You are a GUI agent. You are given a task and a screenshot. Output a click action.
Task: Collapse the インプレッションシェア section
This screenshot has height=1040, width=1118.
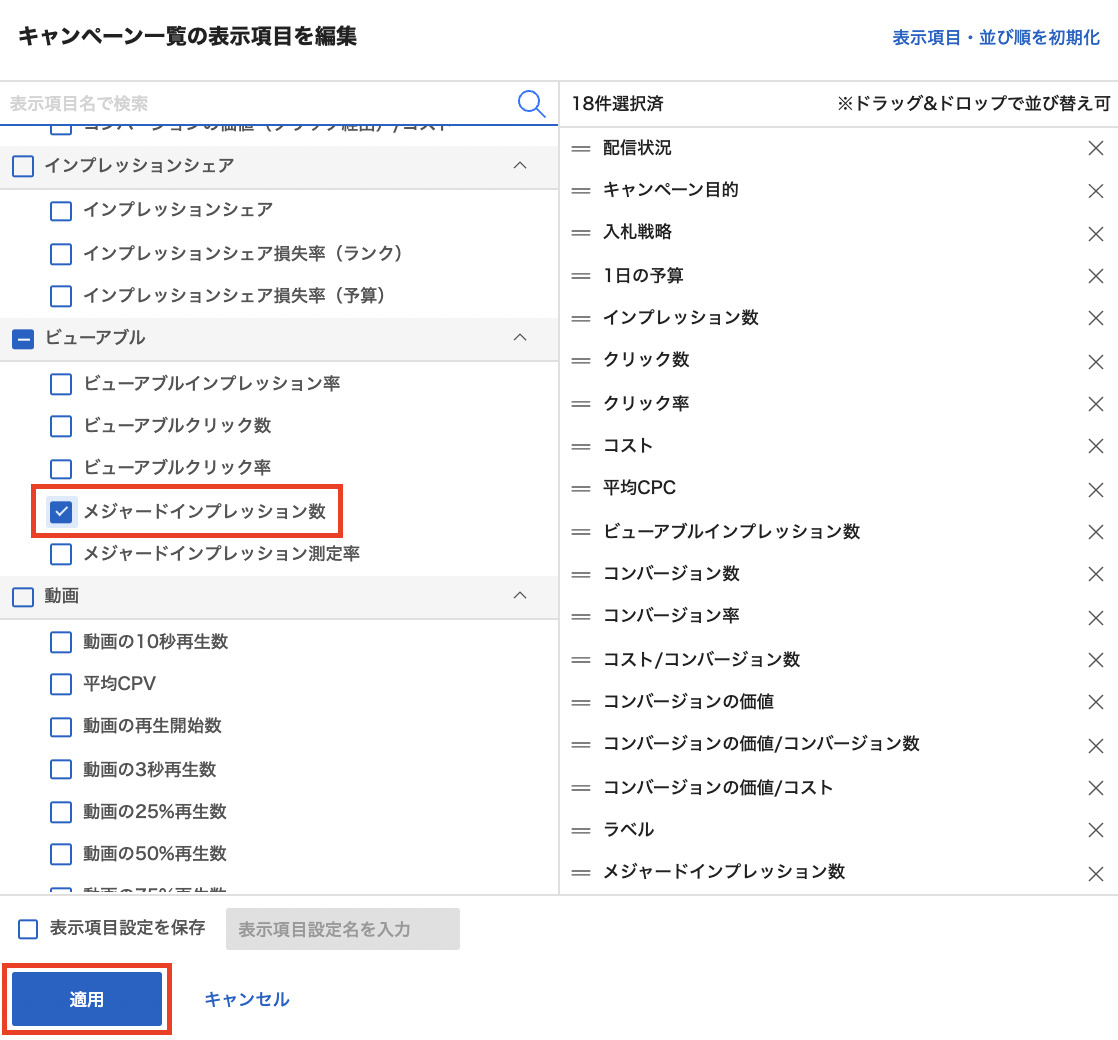click(x=519, y=165)
